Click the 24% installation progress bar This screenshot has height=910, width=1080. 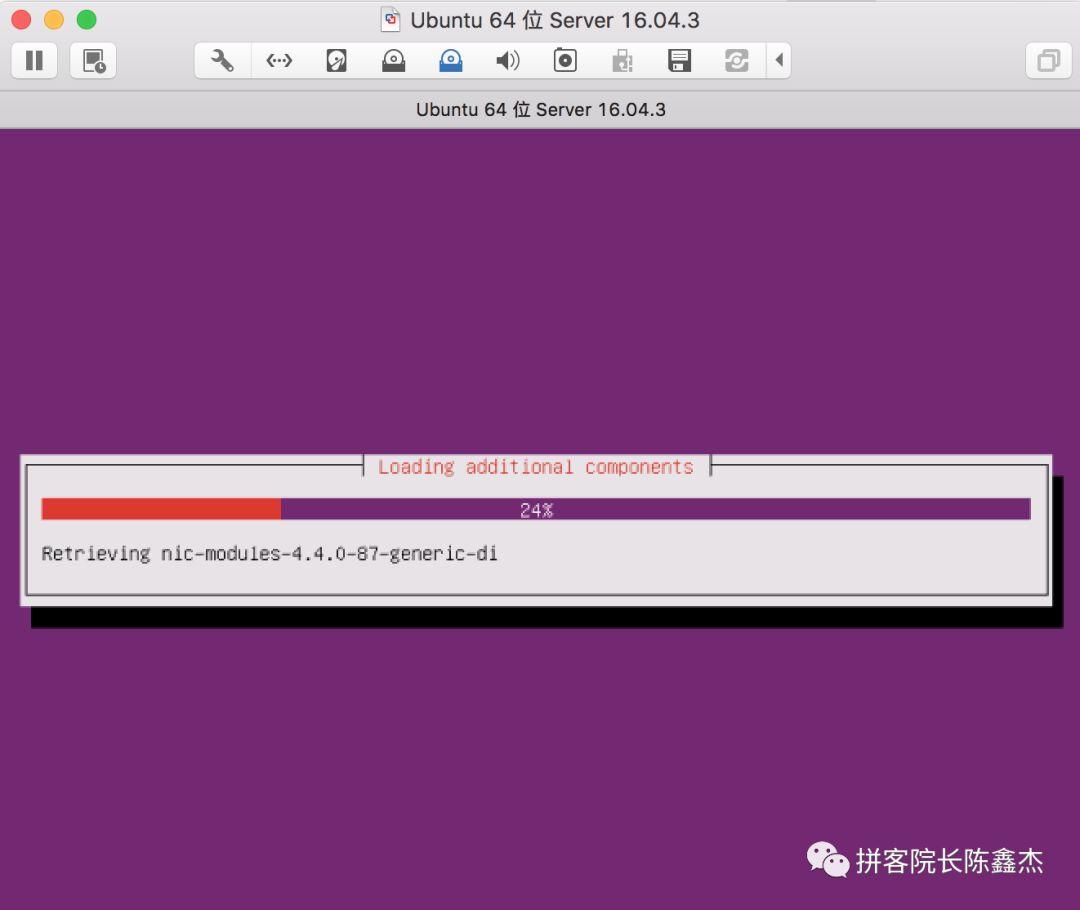point(538,508)
